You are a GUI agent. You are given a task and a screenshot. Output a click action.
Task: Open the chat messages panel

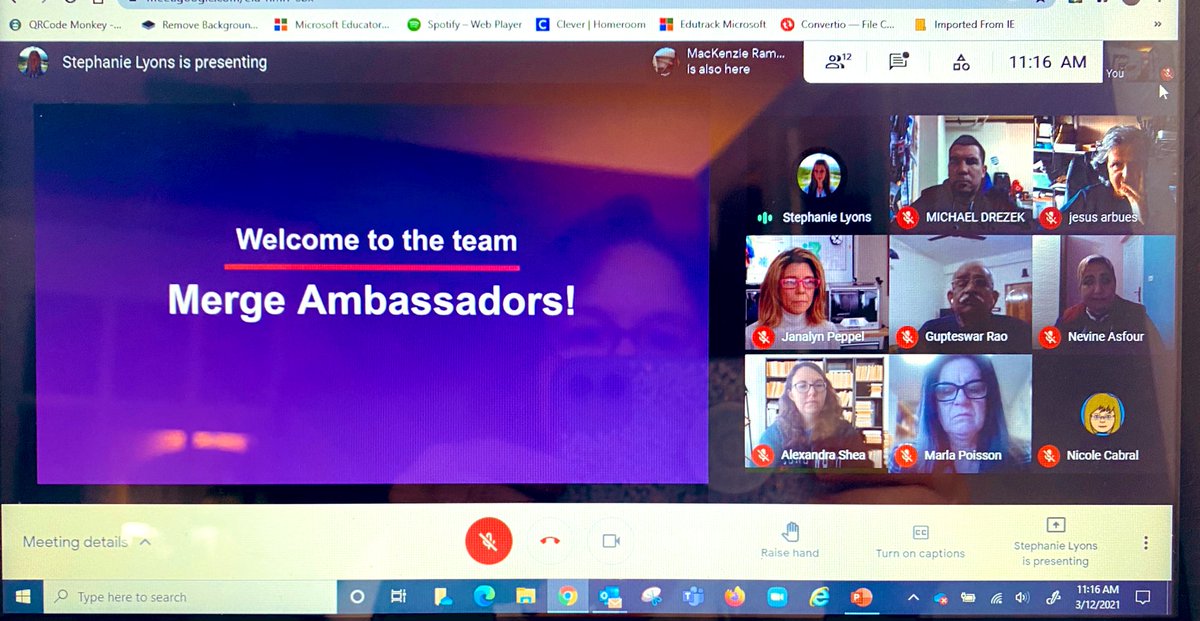(x=899, y=62)
